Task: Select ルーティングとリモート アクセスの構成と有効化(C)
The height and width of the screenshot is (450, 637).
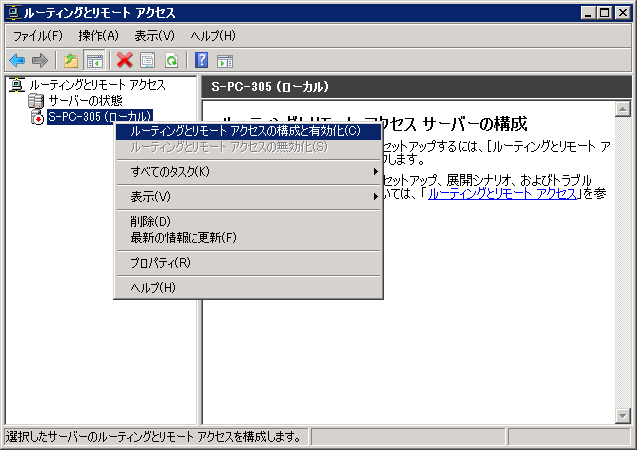Action: point(245,131)
